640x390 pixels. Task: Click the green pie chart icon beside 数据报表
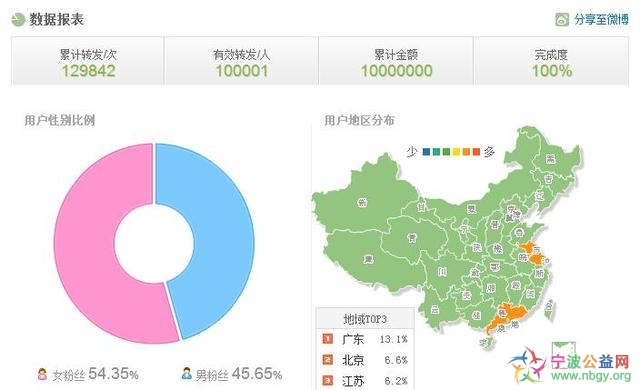[18, 19]
